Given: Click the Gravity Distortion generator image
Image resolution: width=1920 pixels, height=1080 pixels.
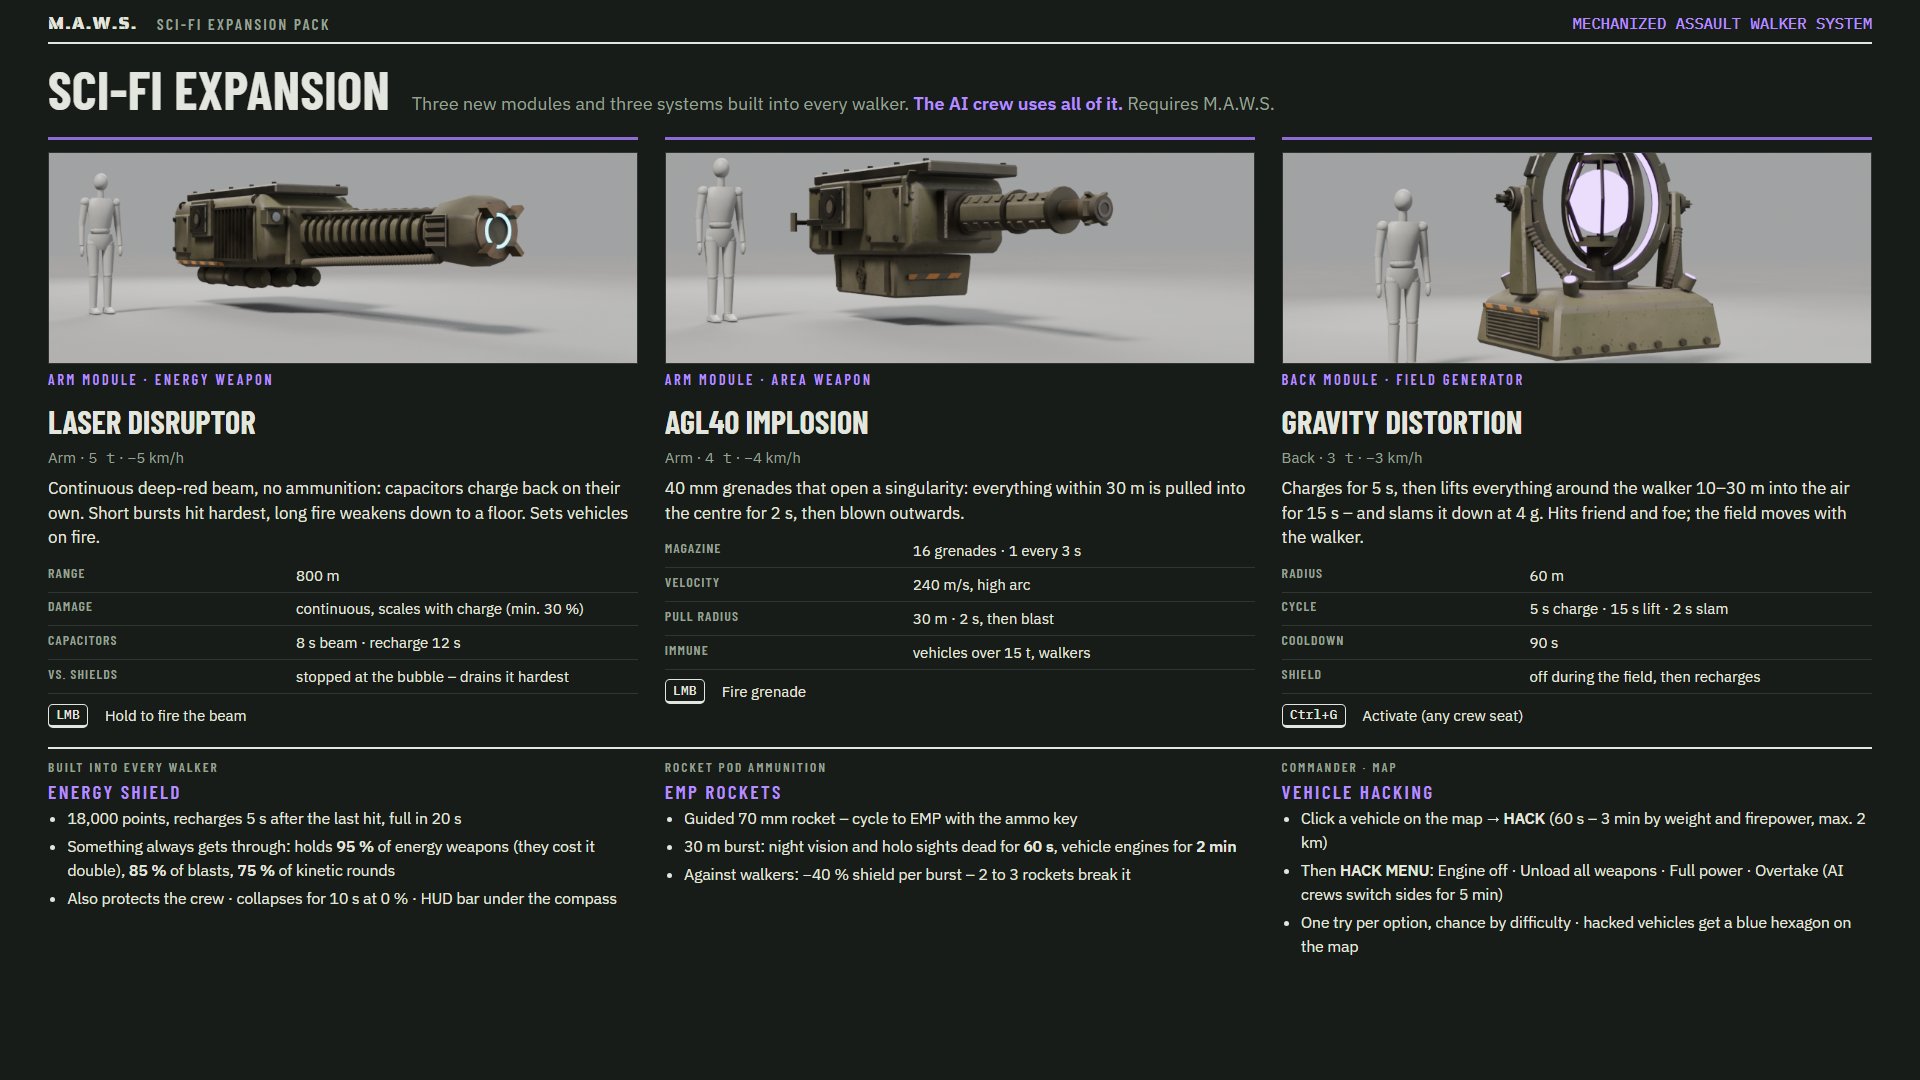Looking at the screenshot, I should coord(1576,258).
